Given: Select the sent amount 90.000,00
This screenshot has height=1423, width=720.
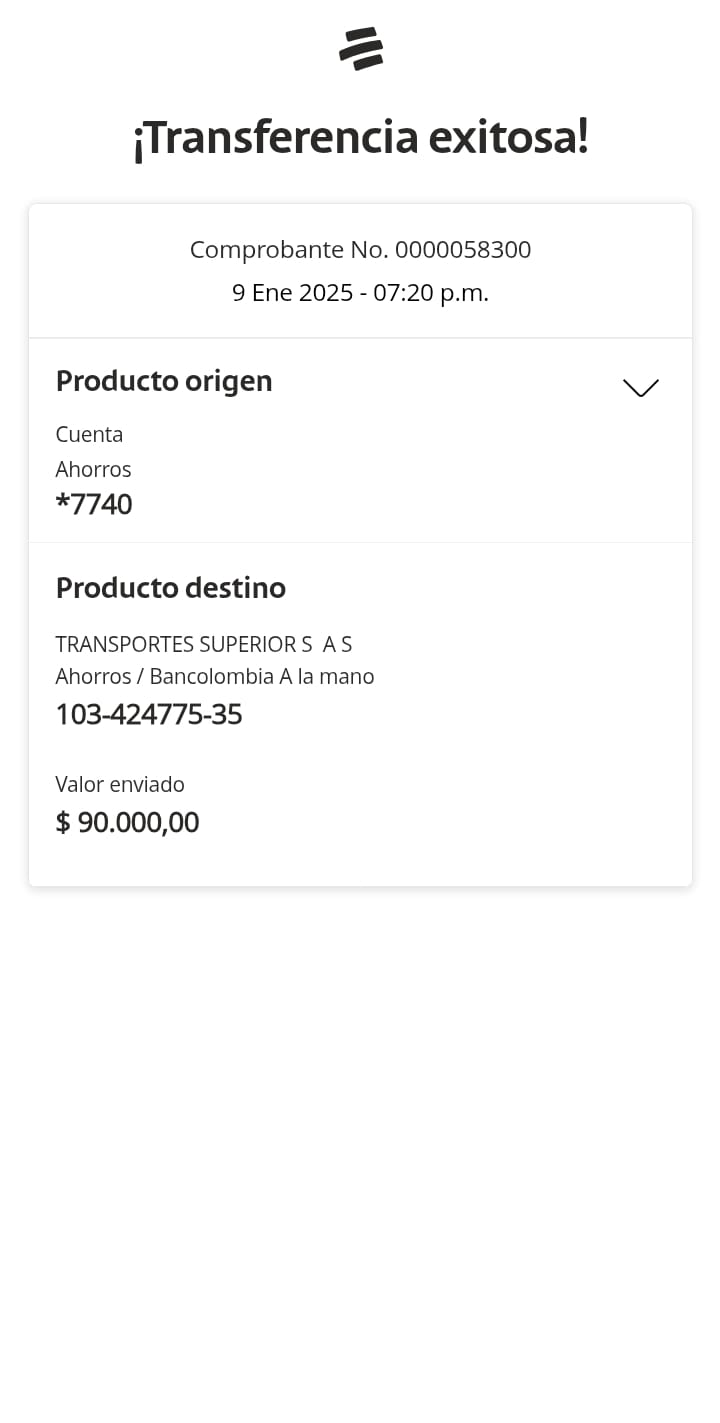Looking at the screenshot, I should click(x=139, y=823).
